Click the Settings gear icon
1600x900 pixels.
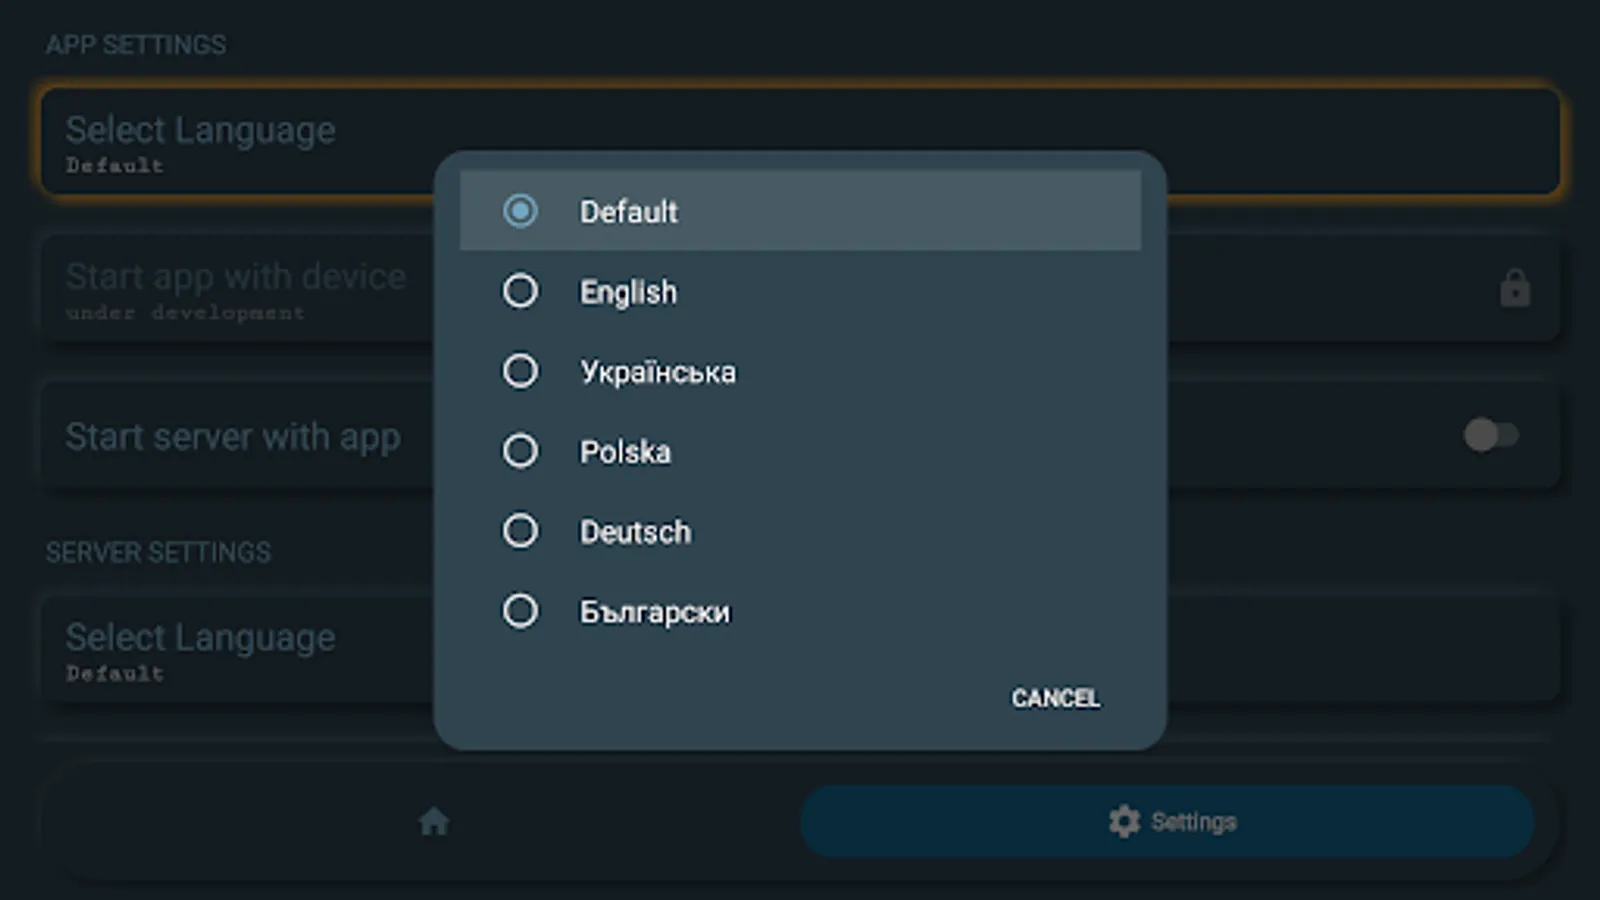1124,822
